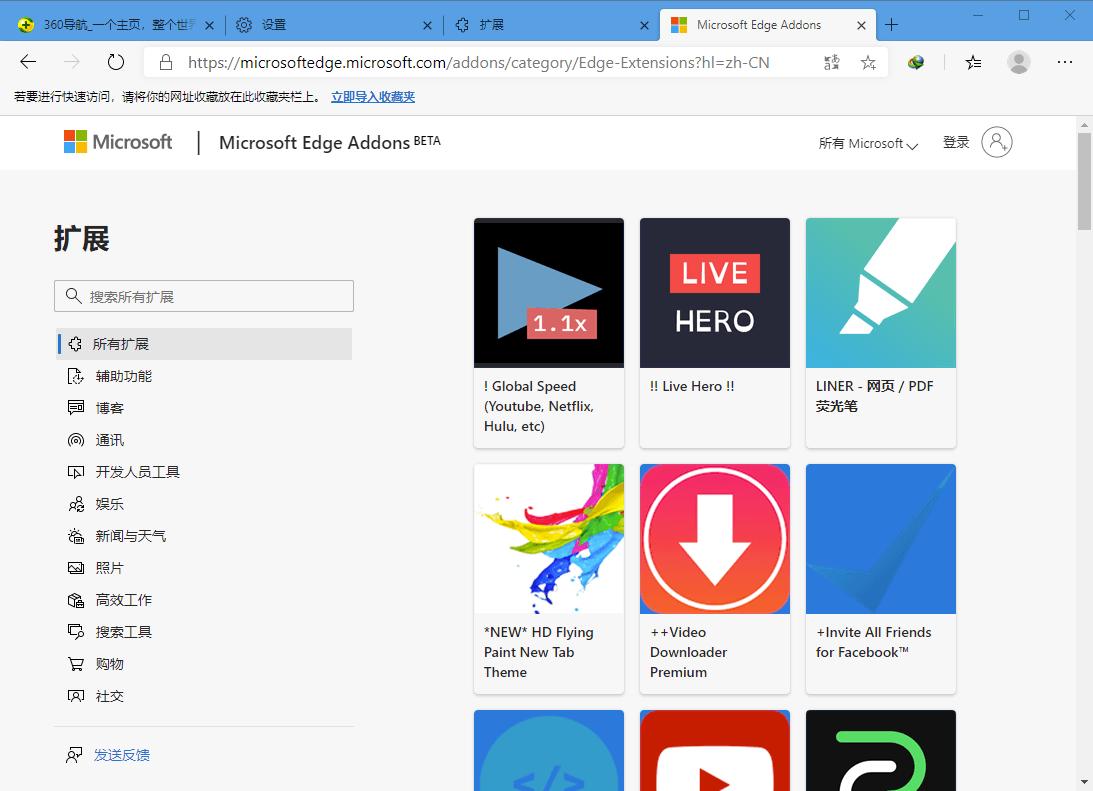Open the ++Video Downloader Premium thumbnail
Screen dimensions: 1093x791
pyautogui.click(x=714, y=539)
